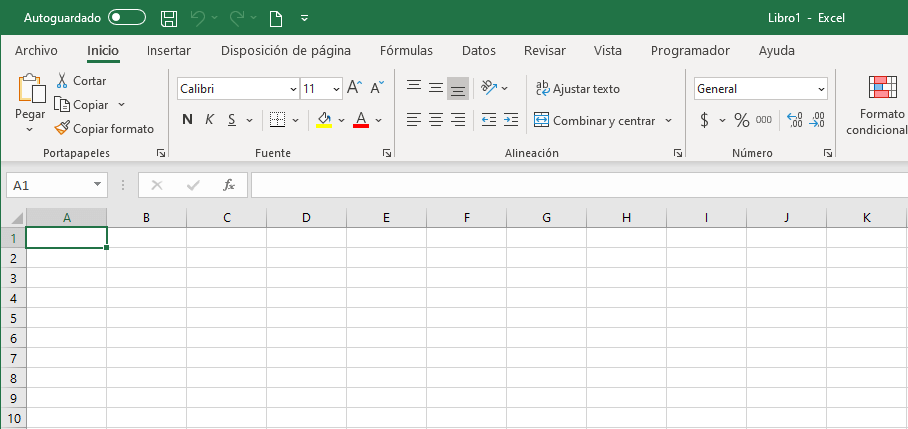The height and width of the screenshot is (429, 908).
Task: Click the Save (floppy disk) icon
Action: pos(169,19)
